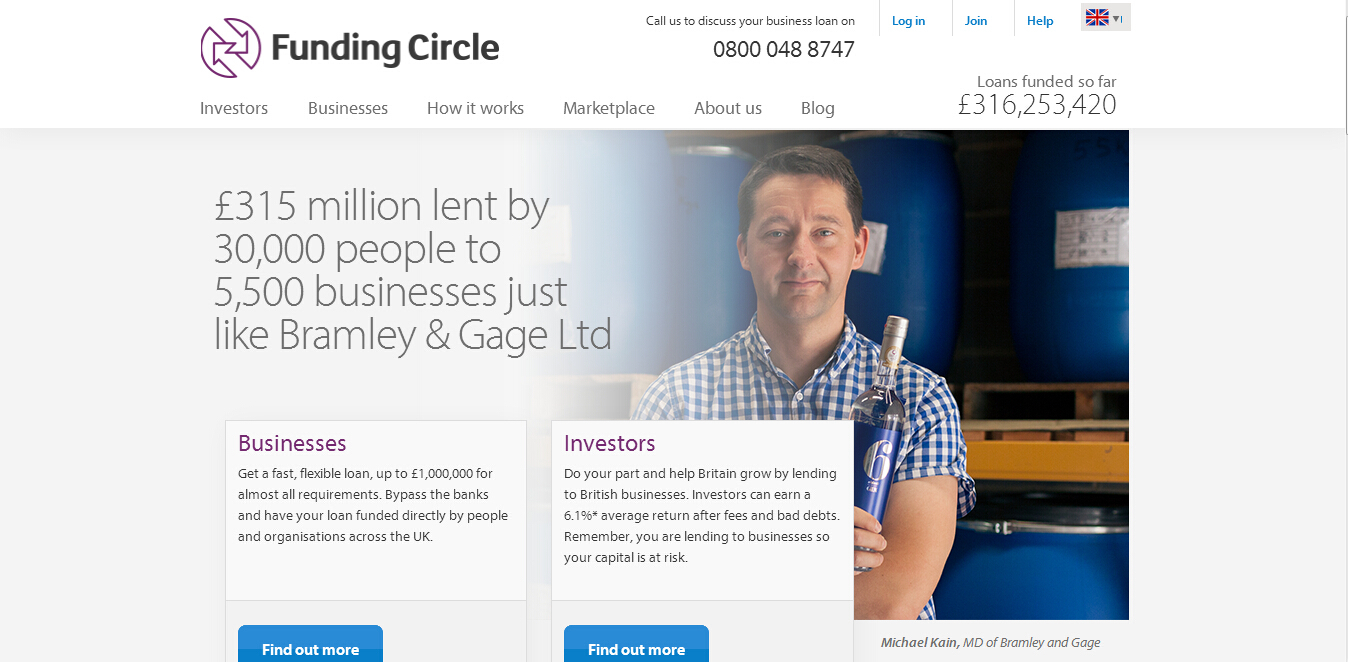
Task: Open the Investors menu item
Action: [x=234, y=108]
